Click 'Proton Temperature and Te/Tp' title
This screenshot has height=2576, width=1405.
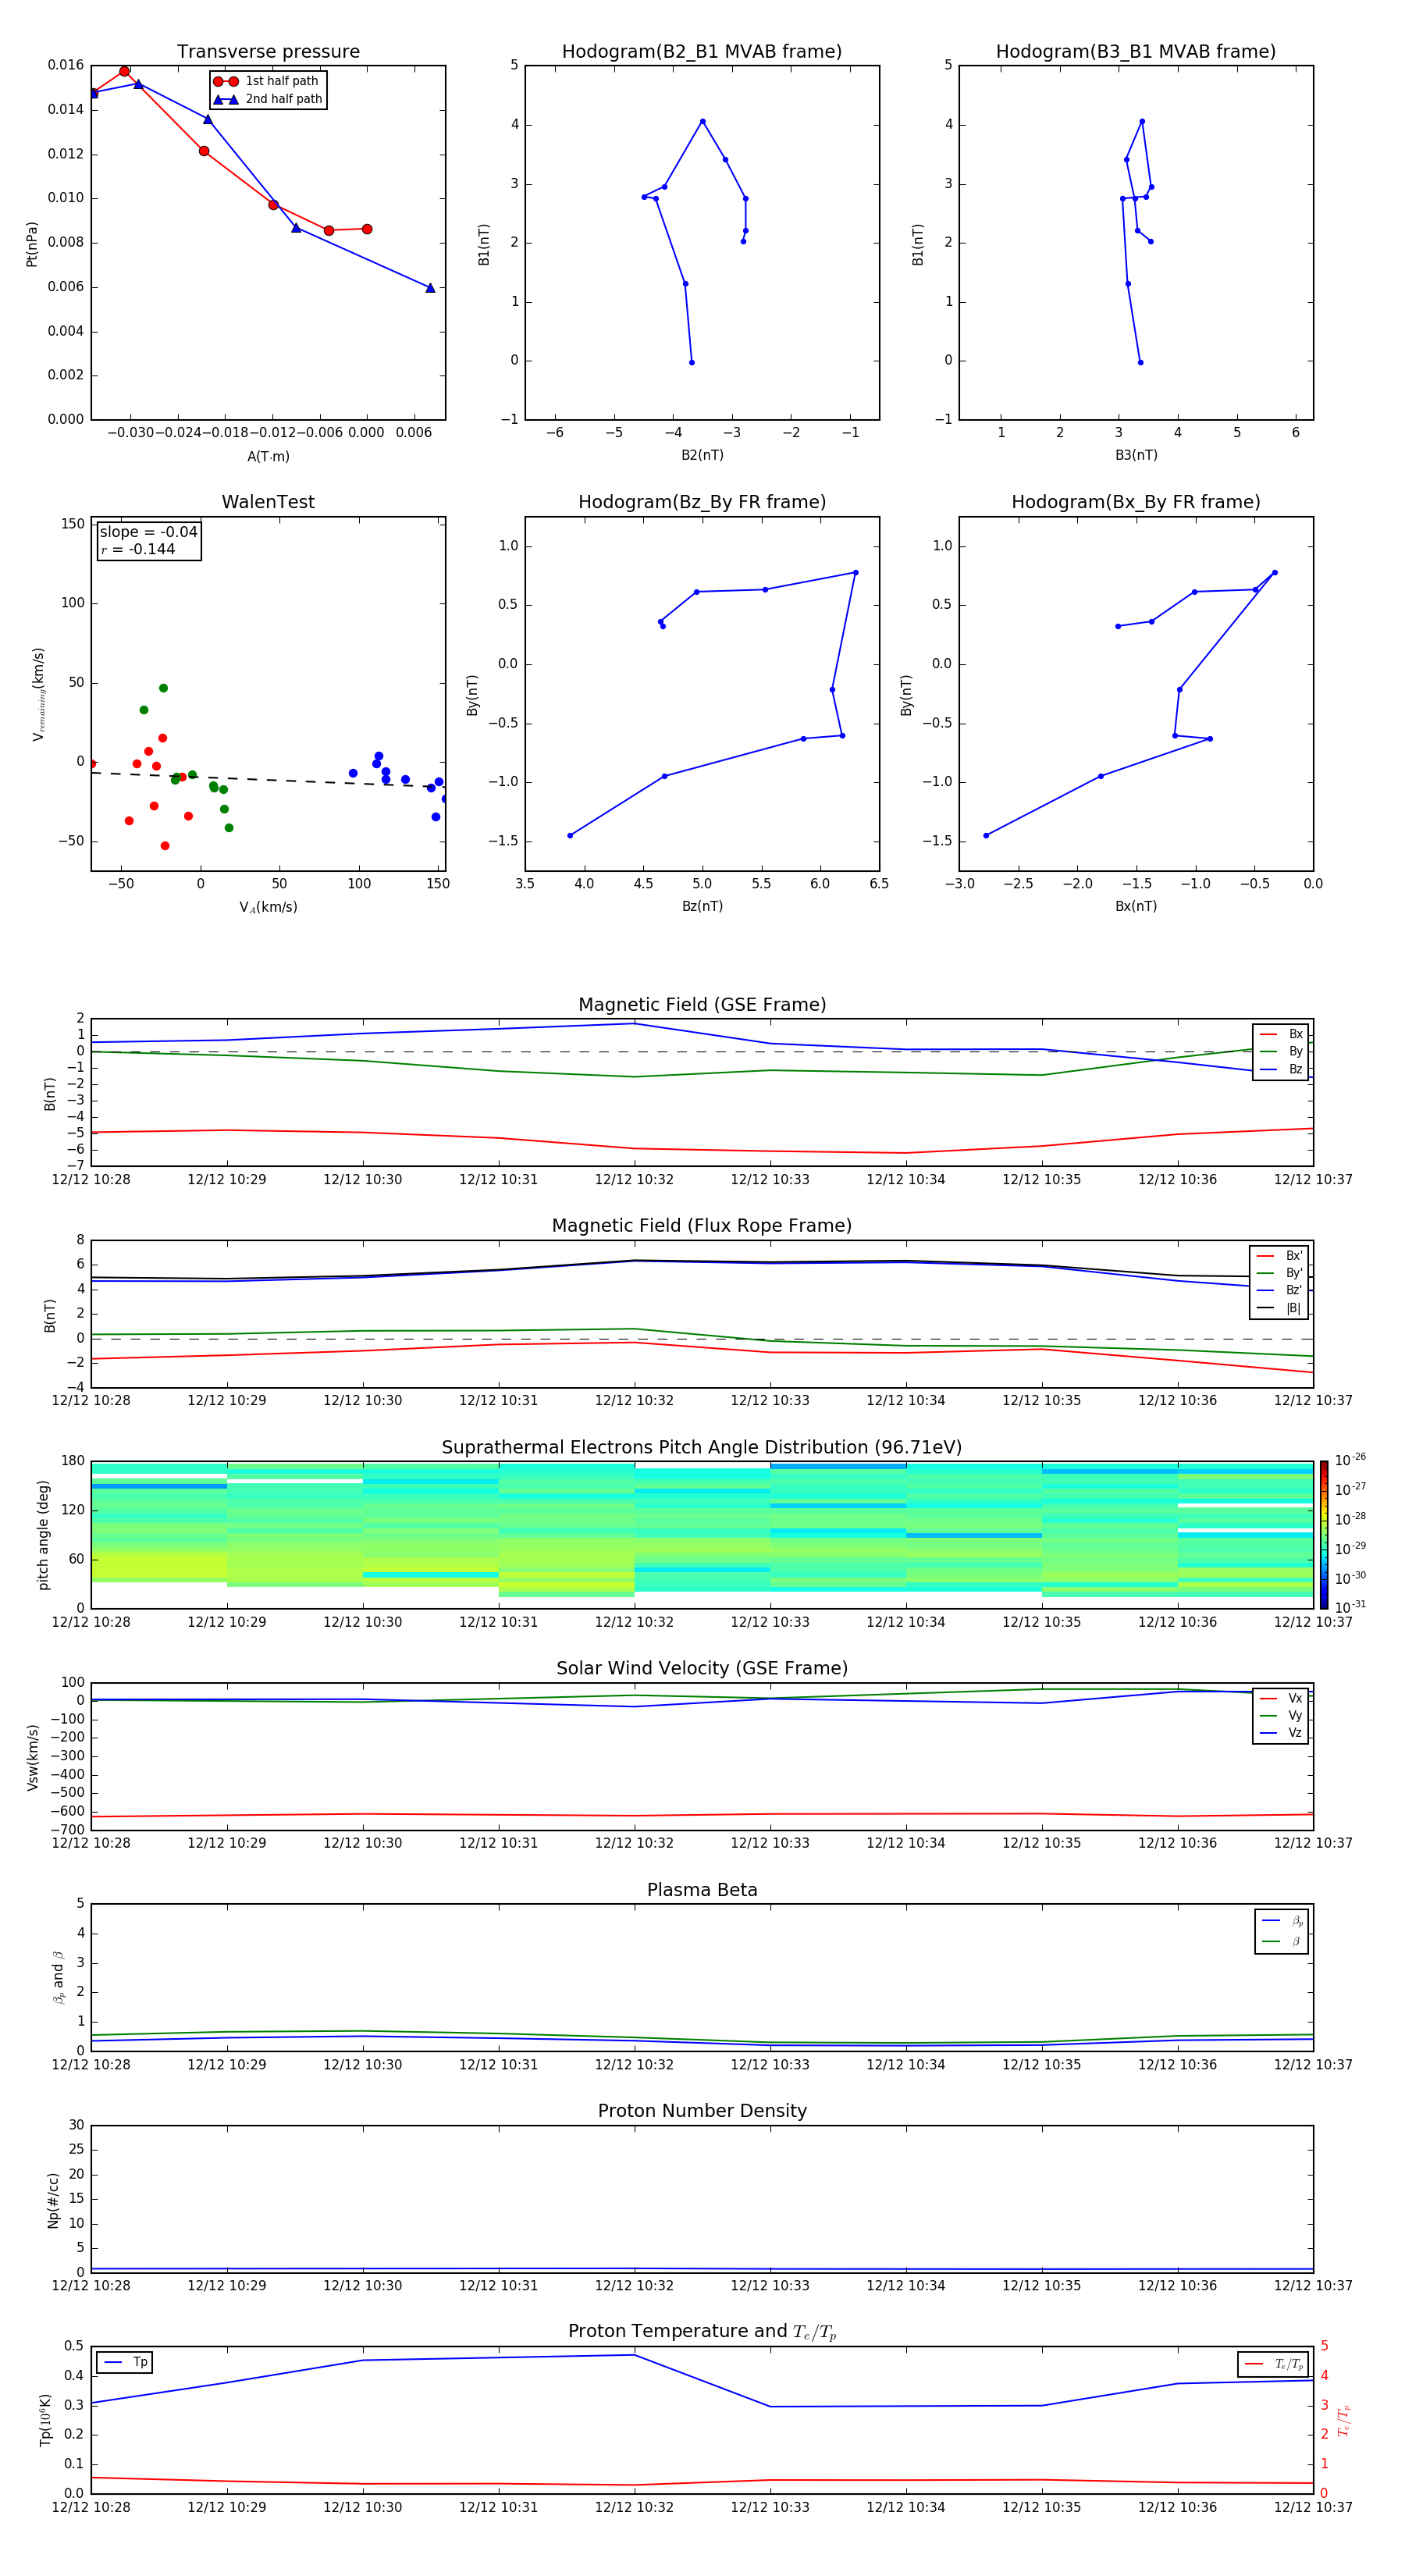[702, 2331]
